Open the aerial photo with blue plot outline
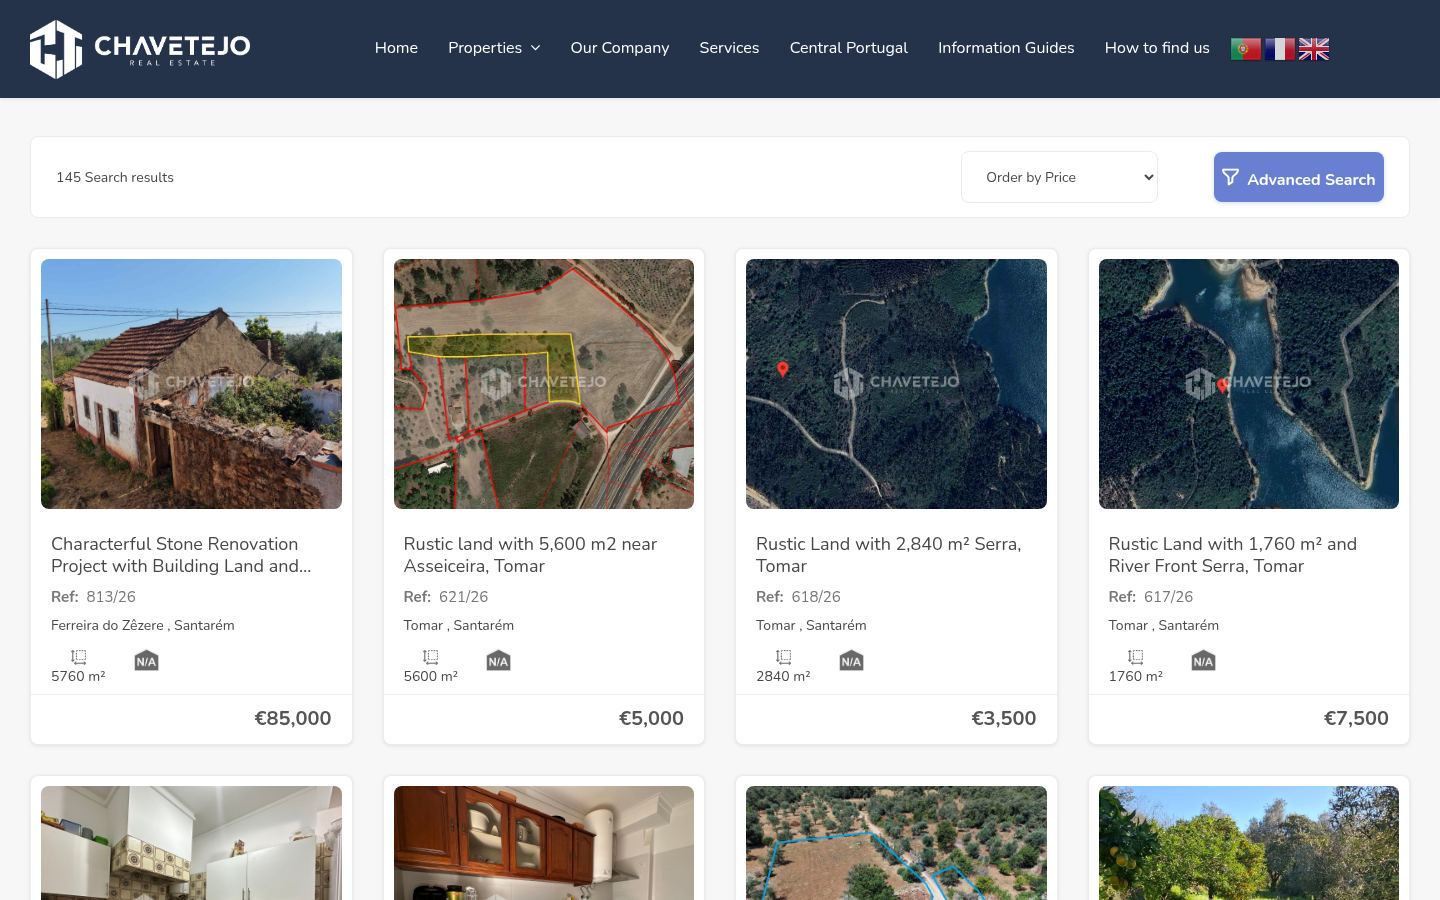1440x900 pixels. [x=896, y=843]
